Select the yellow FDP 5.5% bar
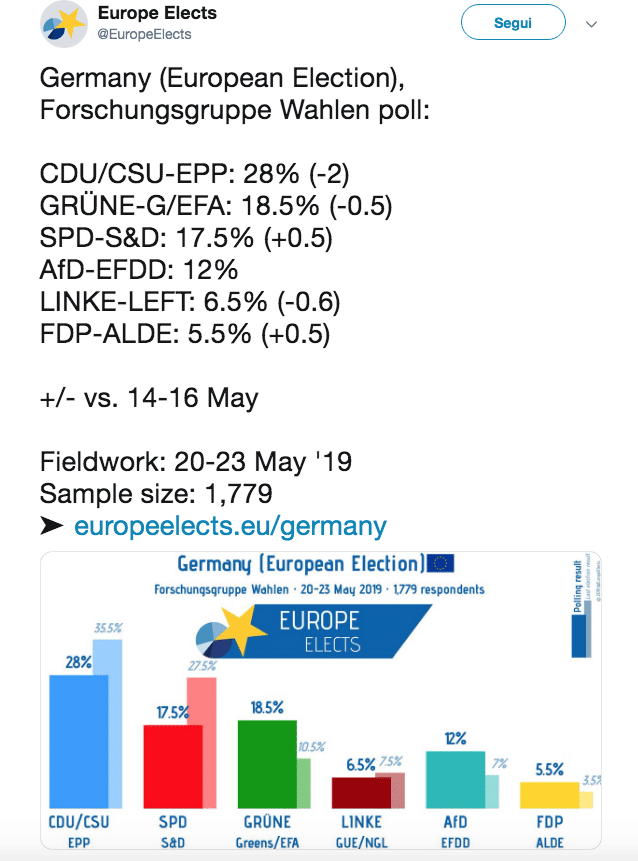 548,794
